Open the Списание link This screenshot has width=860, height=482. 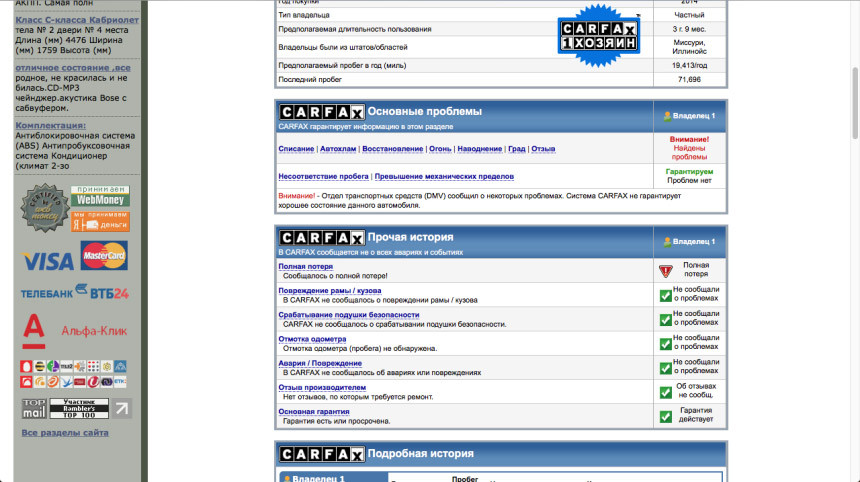tap(296, 149)
